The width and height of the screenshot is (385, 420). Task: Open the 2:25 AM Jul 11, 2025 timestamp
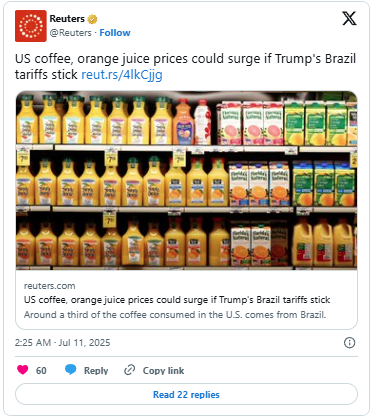coord(62,343)
